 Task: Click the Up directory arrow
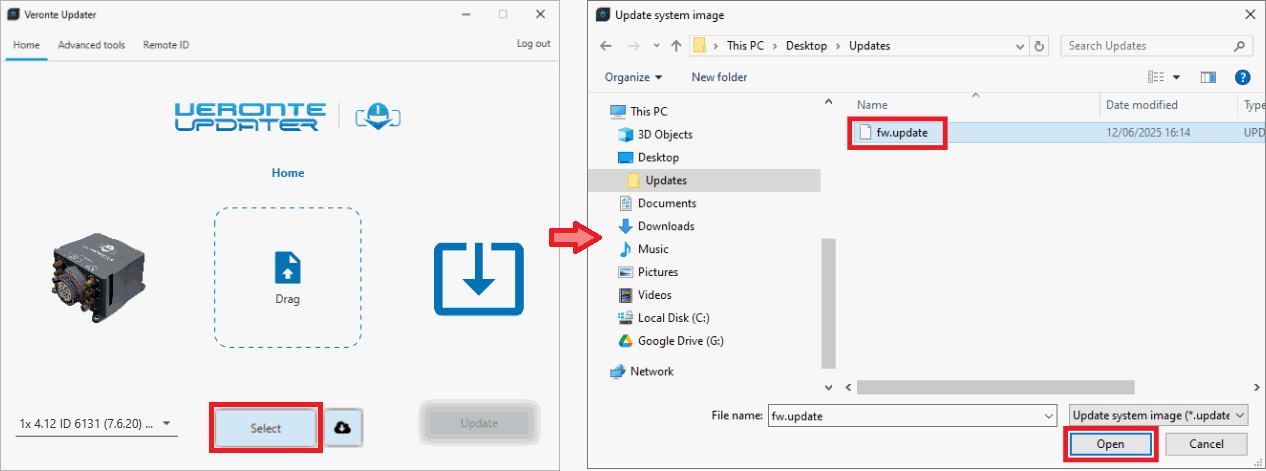click(677, 46)
